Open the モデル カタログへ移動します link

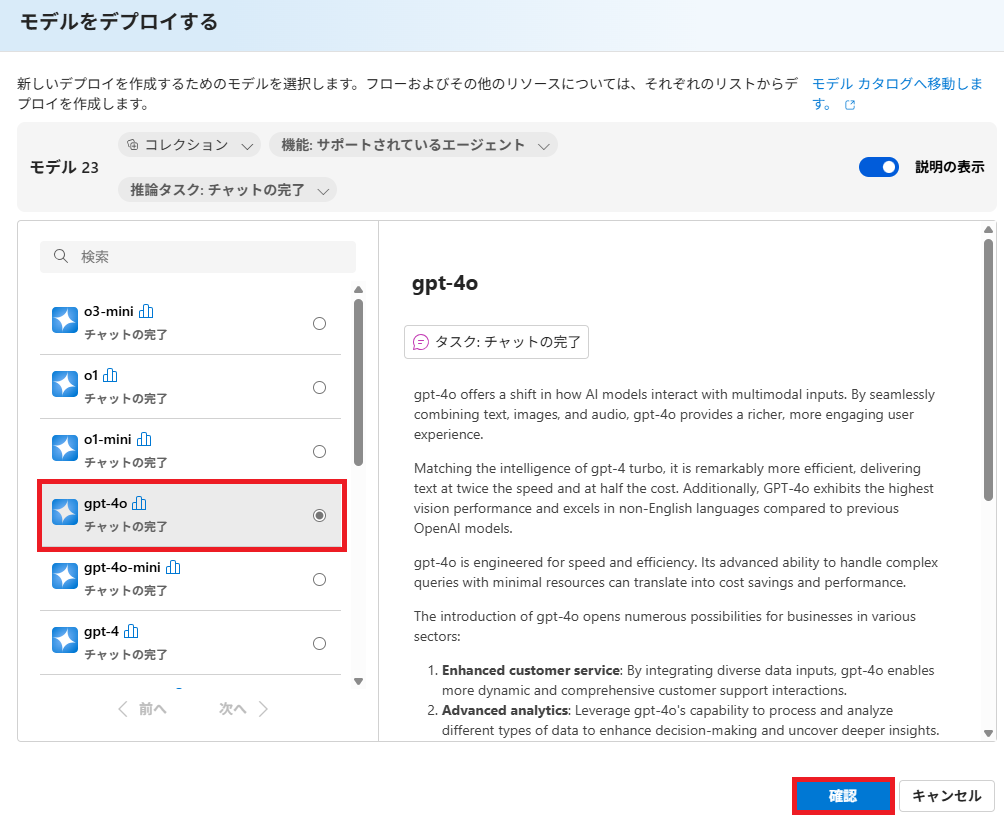click(897, 93)
